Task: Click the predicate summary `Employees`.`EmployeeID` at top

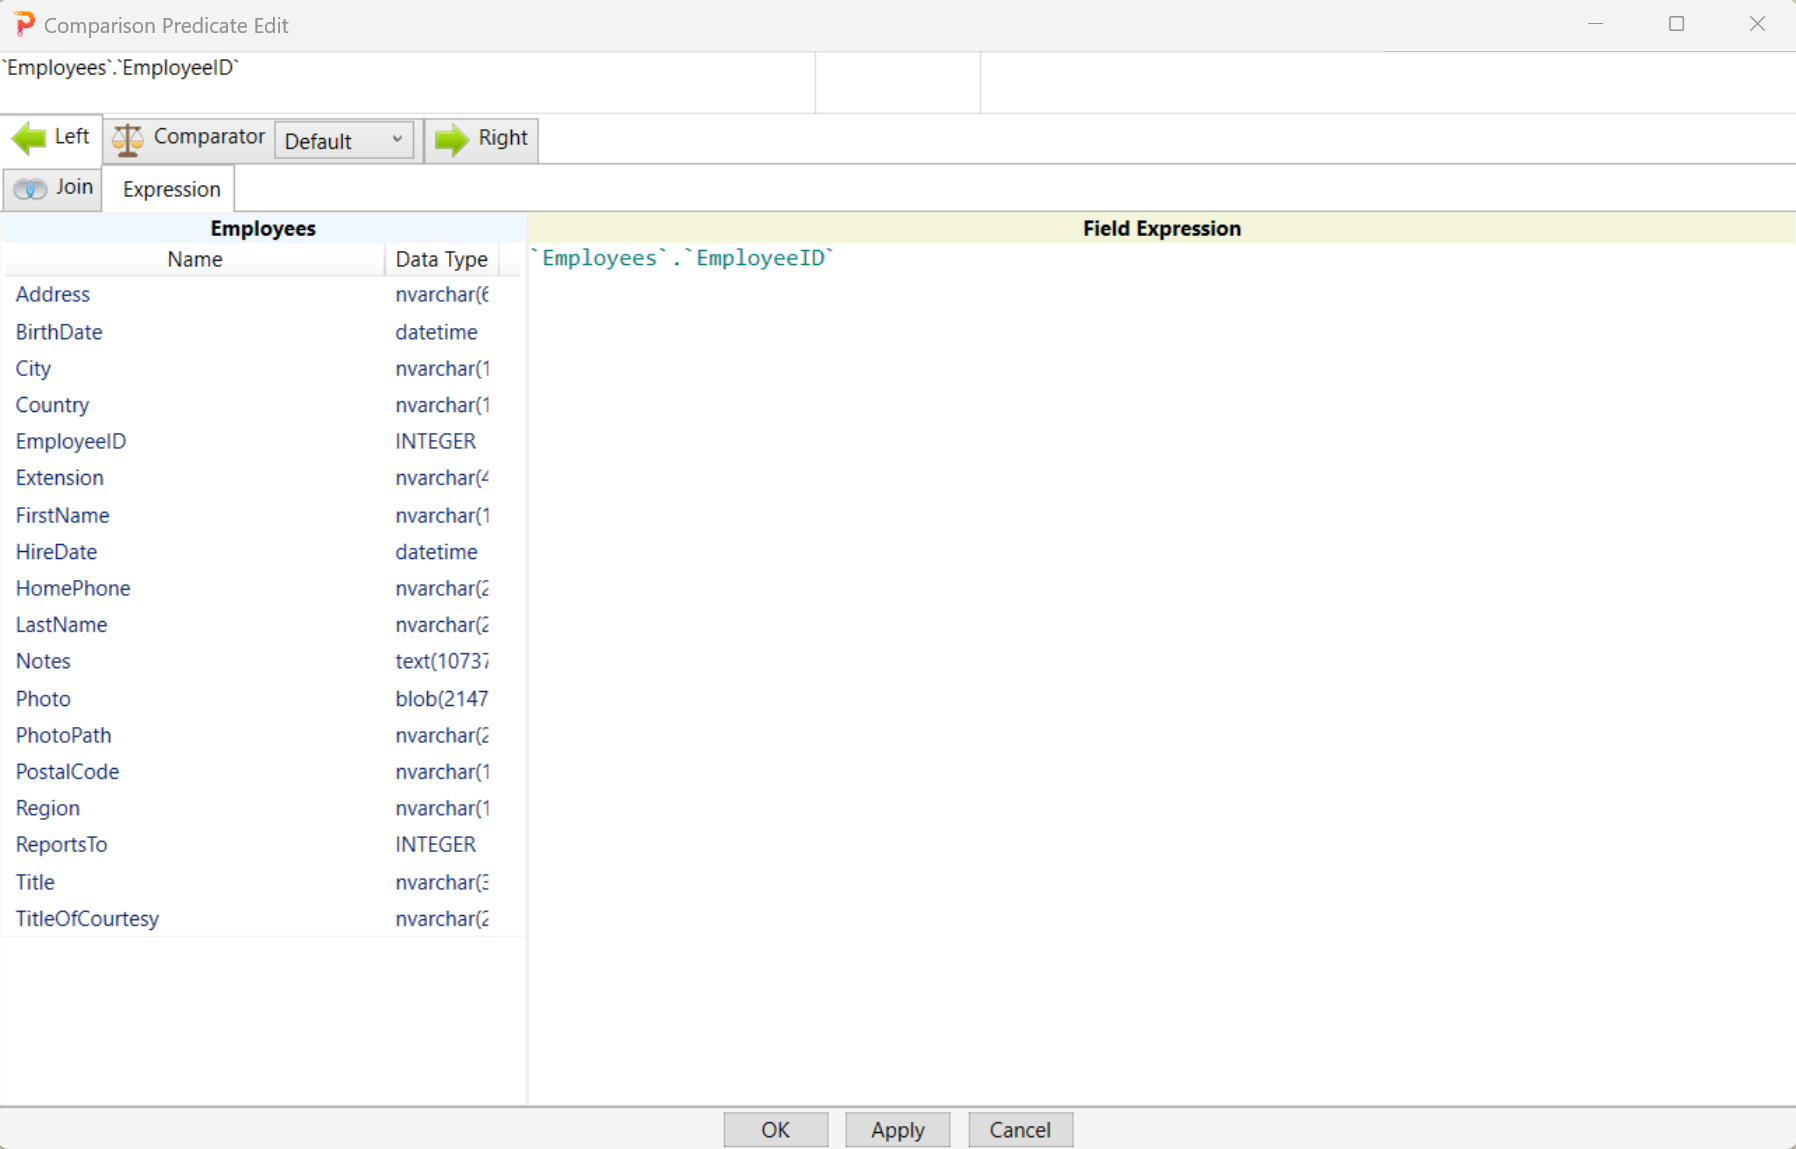Action: (x=121, y=68)
